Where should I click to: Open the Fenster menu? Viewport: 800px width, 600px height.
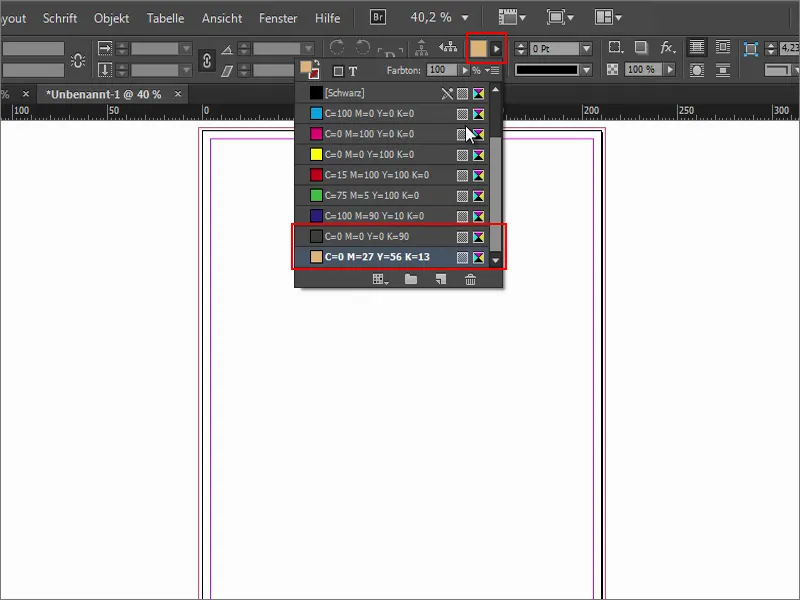pyautogui.click(x=278, y=18)
